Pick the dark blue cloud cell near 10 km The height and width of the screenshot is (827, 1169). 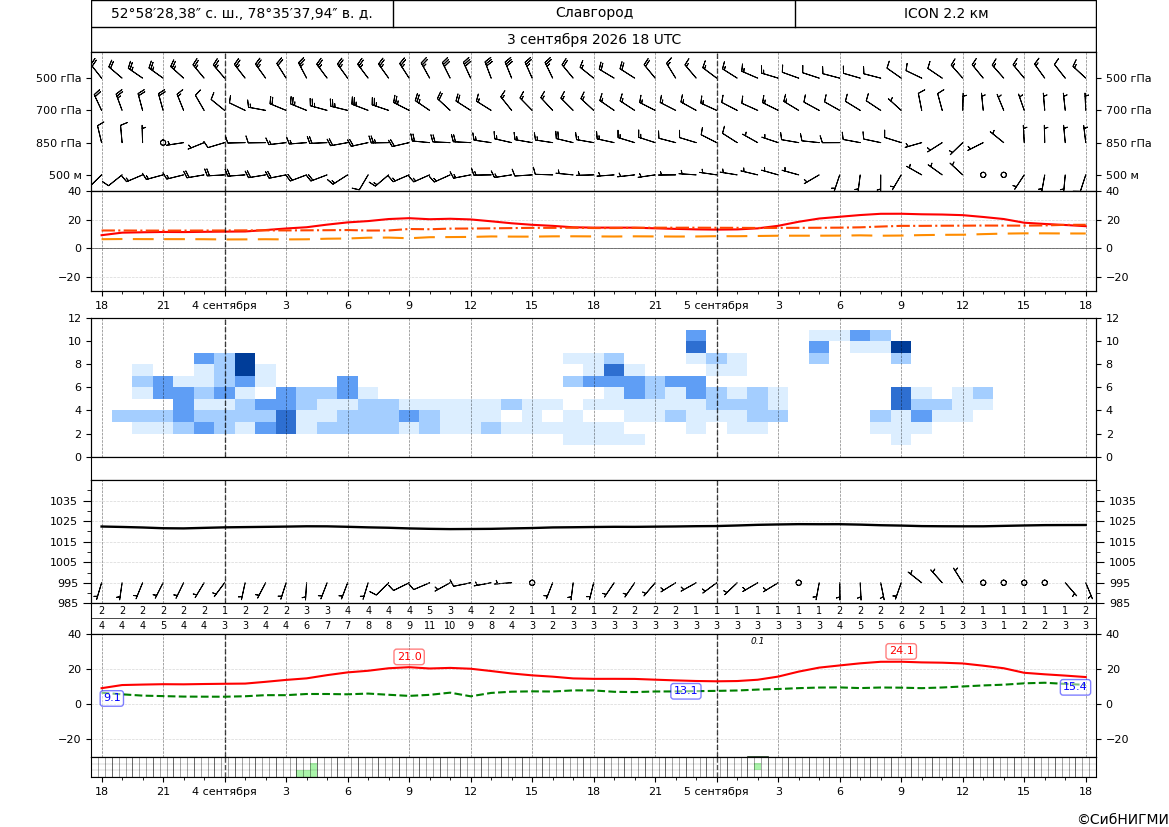click(x=901, y=347)
